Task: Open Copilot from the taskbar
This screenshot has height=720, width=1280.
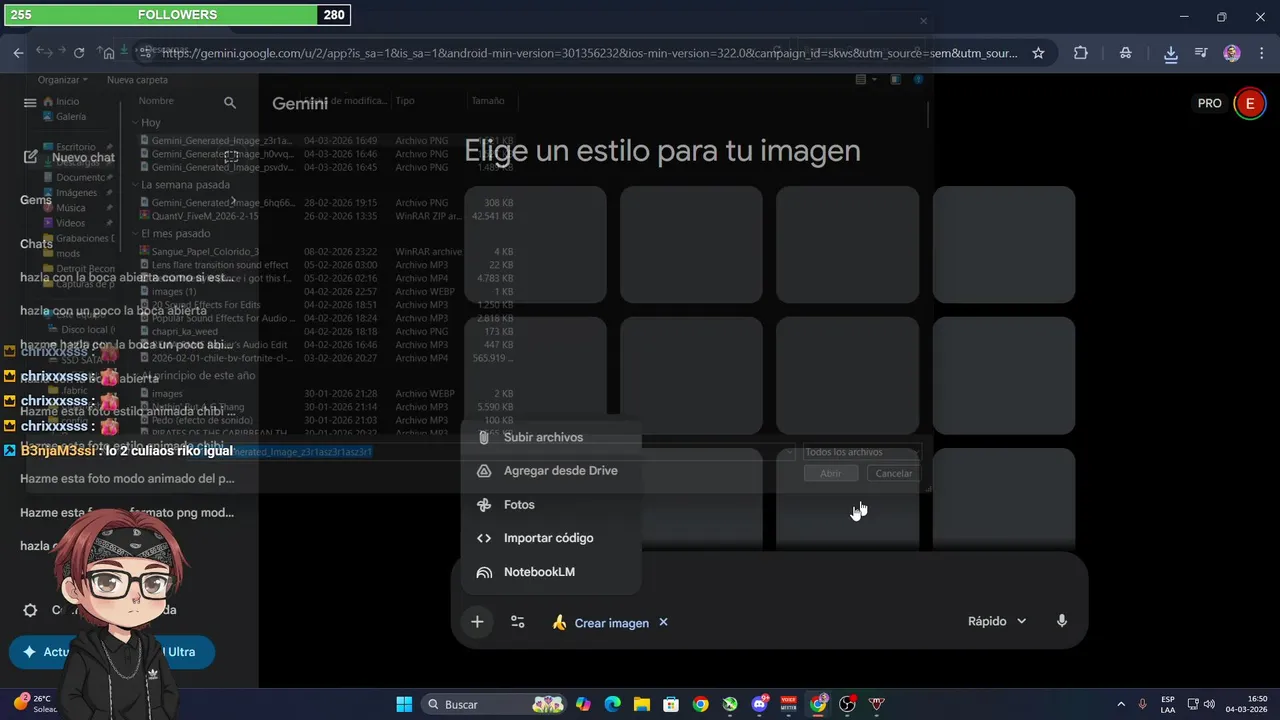Action: coord(583,704)
